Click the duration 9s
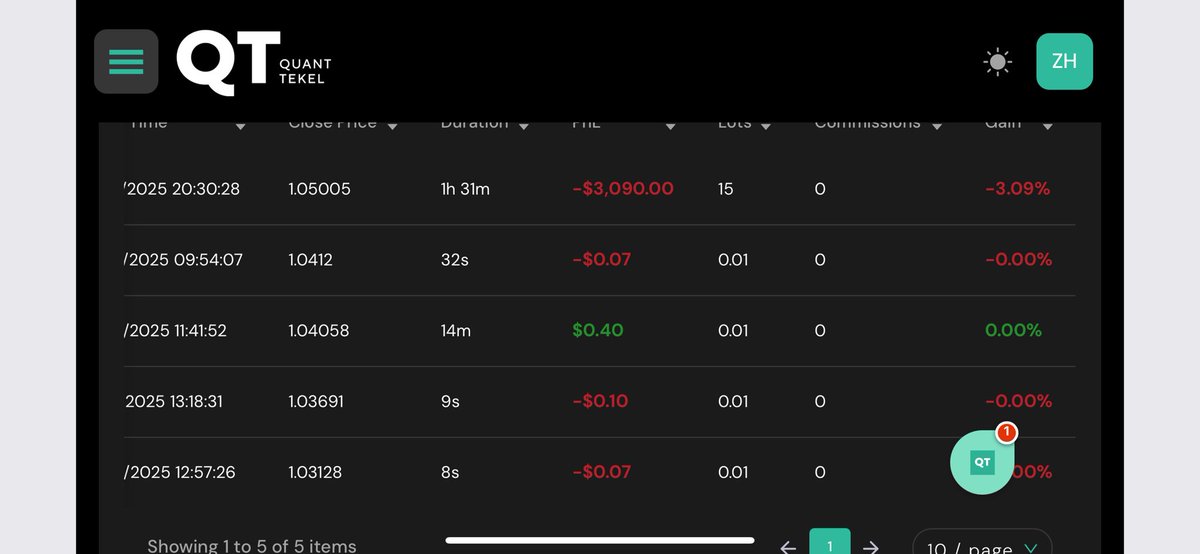This screenshot has height=554, width=1200. pos(450,401)
